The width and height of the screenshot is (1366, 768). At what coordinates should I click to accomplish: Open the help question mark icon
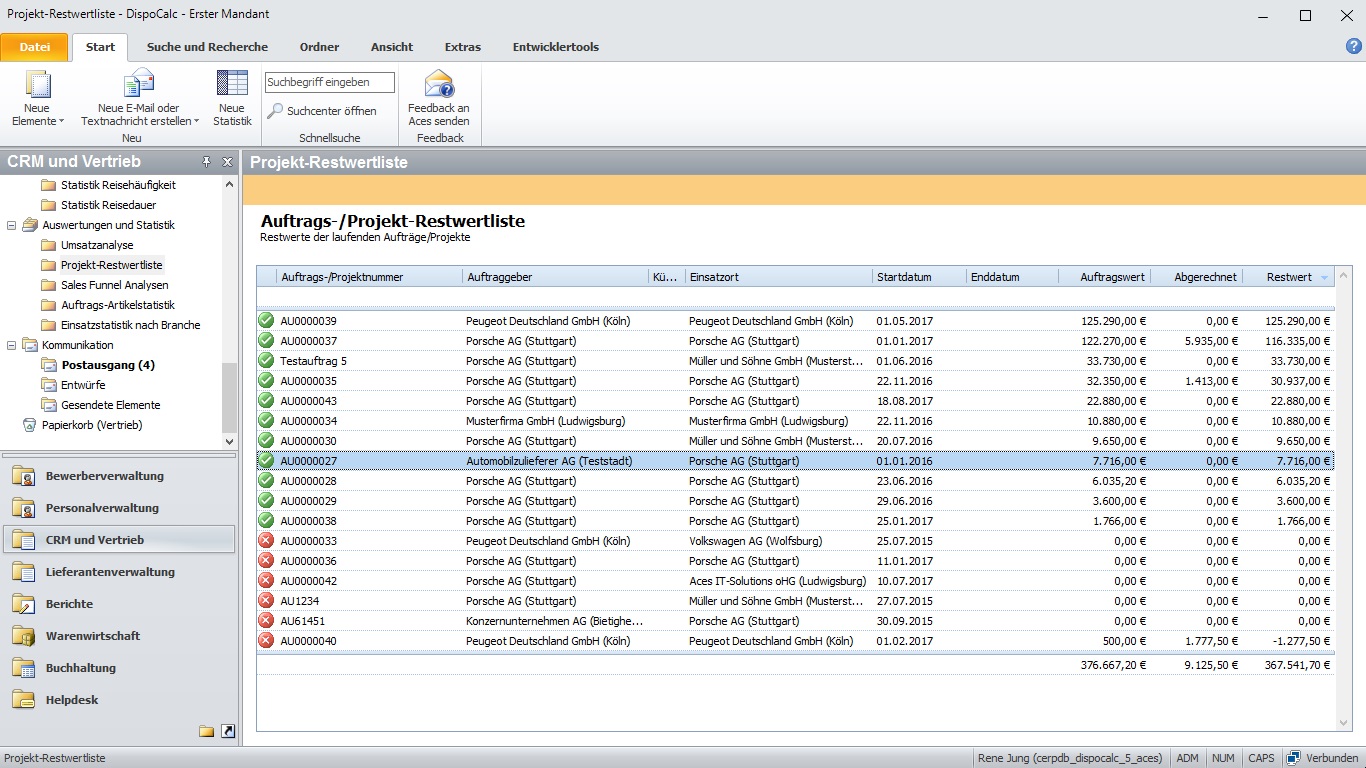tap(1354, 46)
